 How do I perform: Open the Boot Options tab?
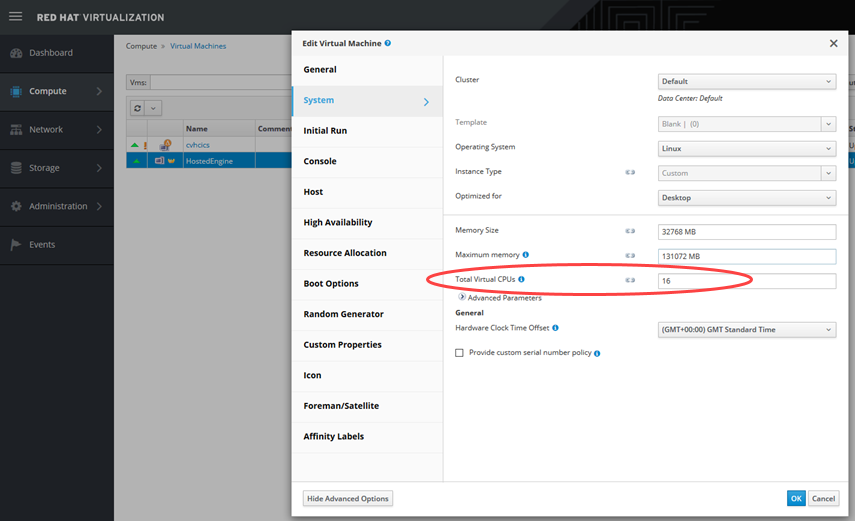click(x=367, y=284)
